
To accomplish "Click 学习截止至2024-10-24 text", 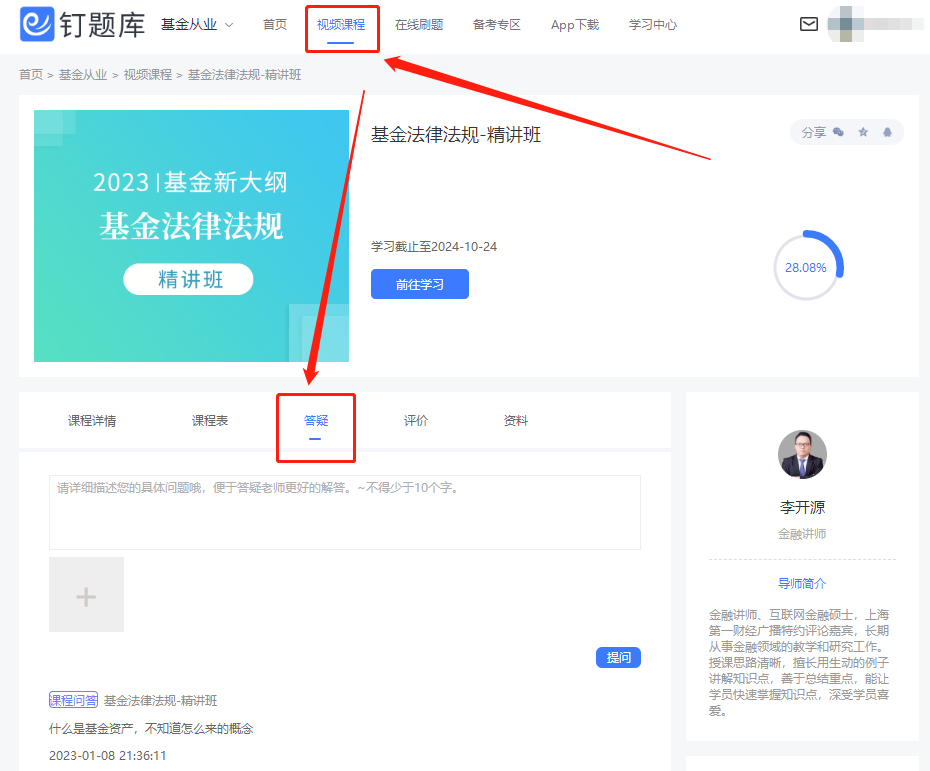I will pos(434,247).
